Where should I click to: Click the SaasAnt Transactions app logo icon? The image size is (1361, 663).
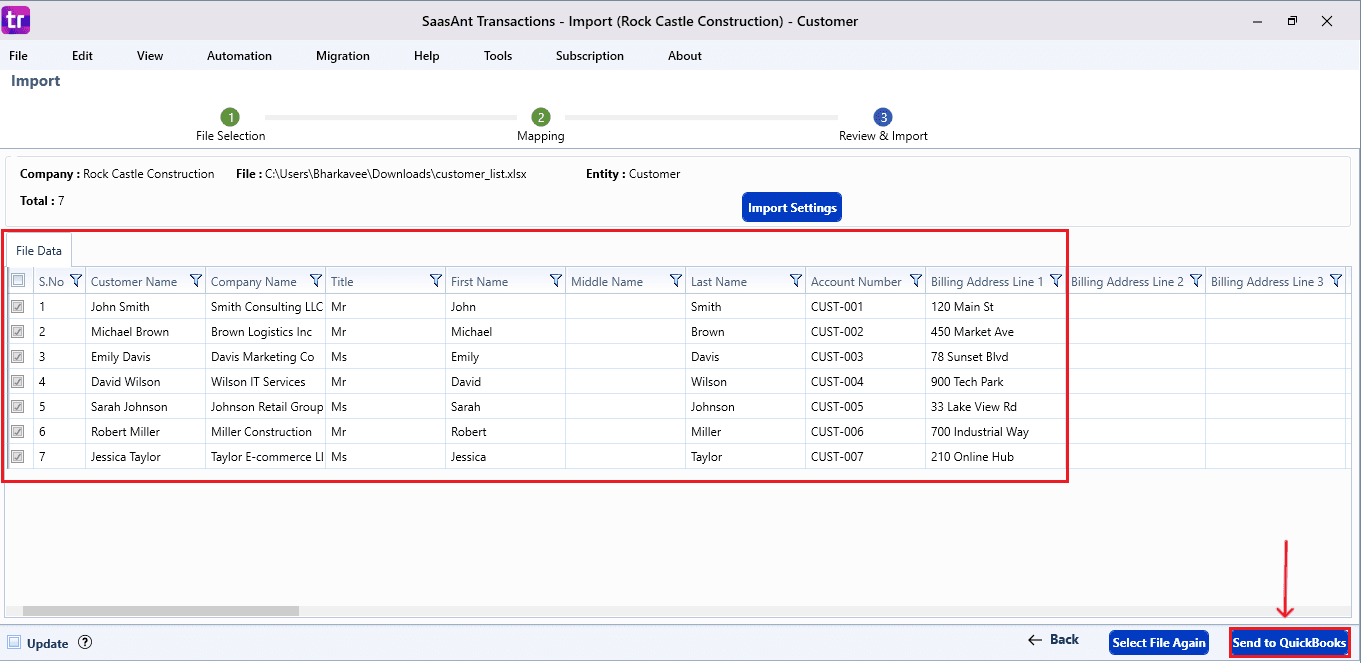[17, 20]
